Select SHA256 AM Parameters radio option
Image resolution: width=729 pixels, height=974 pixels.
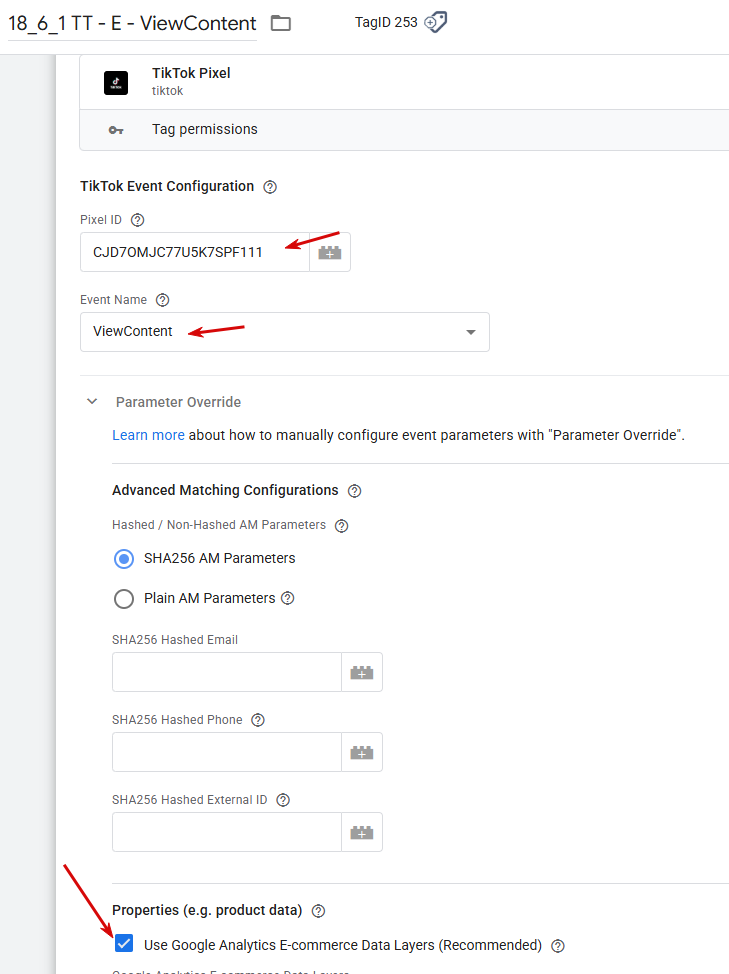pos(124,559)
